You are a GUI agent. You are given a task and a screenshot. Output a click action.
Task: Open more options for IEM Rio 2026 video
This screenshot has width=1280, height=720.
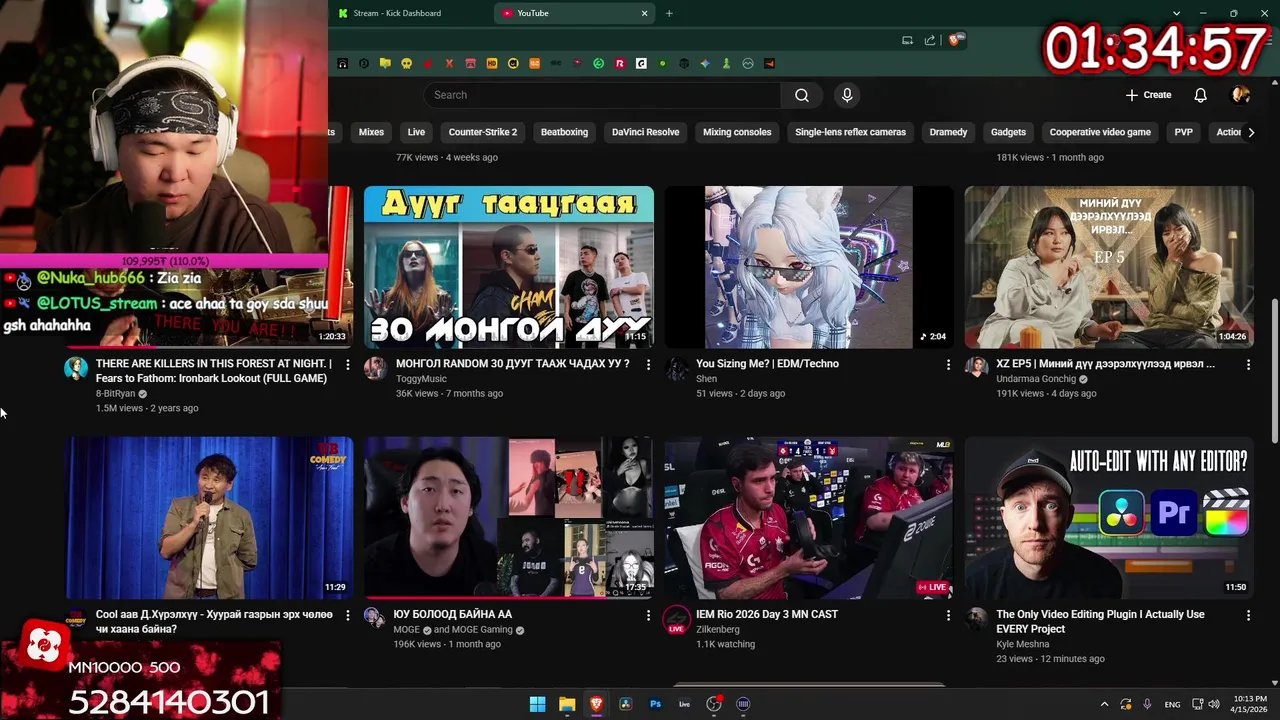[x=948, y=615]
